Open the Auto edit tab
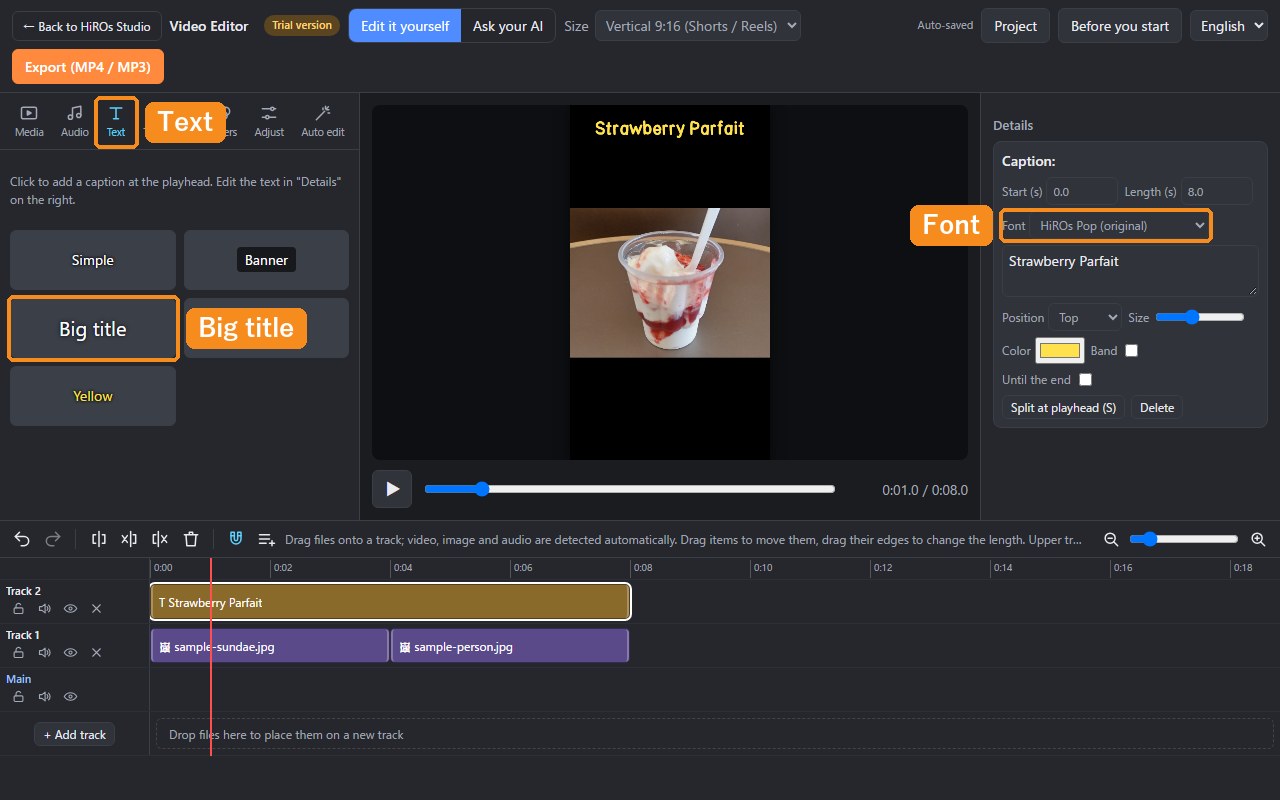1280x800 pixels. pyautogui.click(x=323, y=121)
